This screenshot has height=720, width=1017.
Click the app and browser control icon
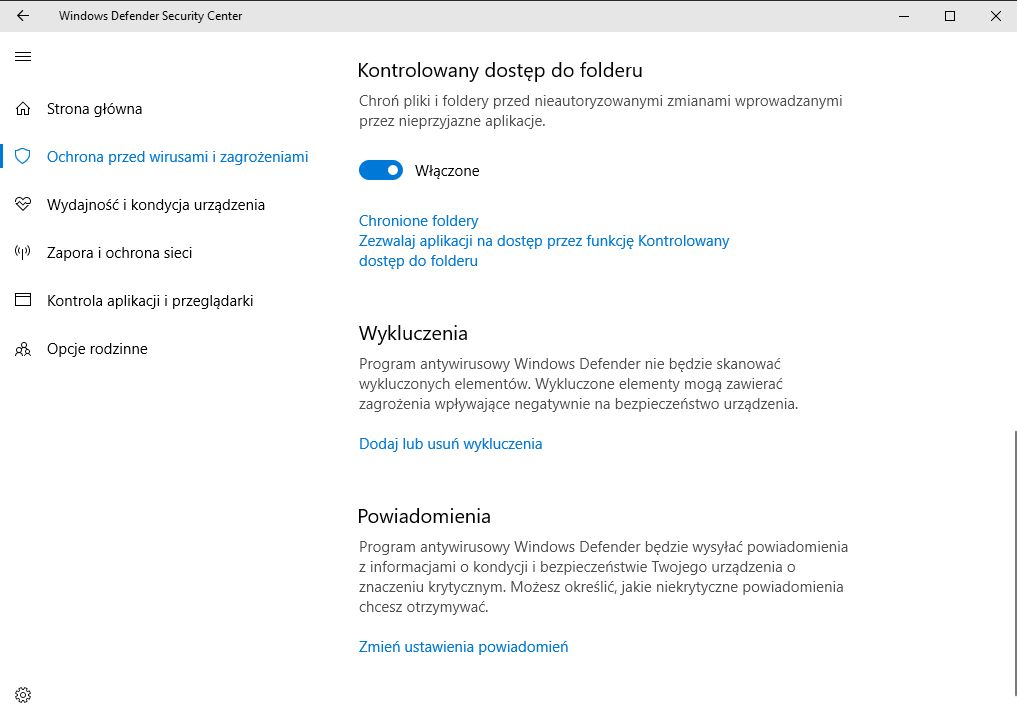click(23, 301)
